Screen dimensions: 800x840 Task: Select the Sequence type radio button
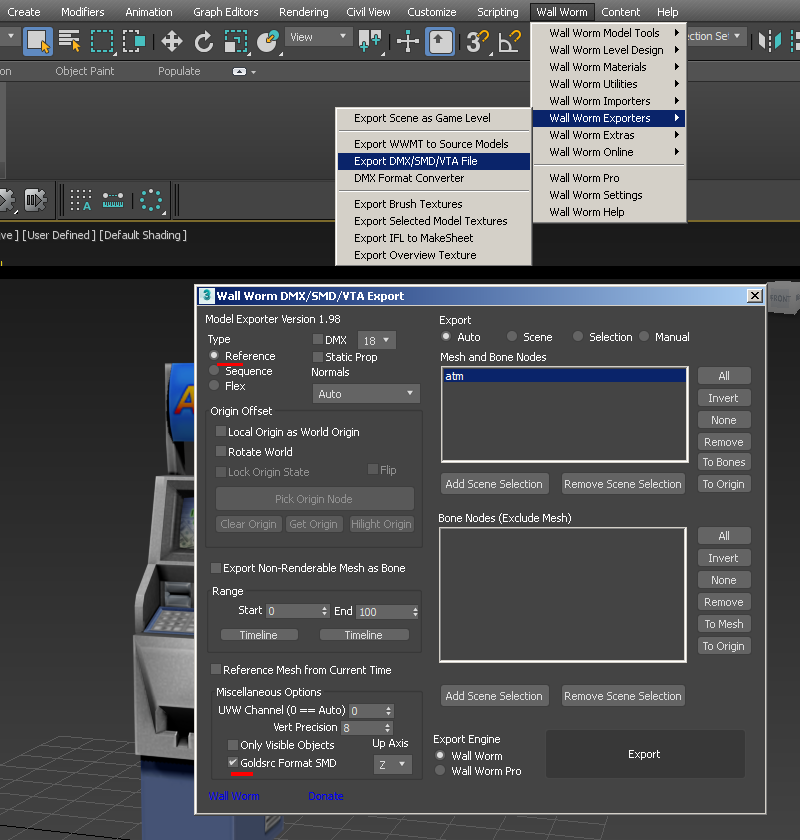pyautogui.click(x=214, y=370)
